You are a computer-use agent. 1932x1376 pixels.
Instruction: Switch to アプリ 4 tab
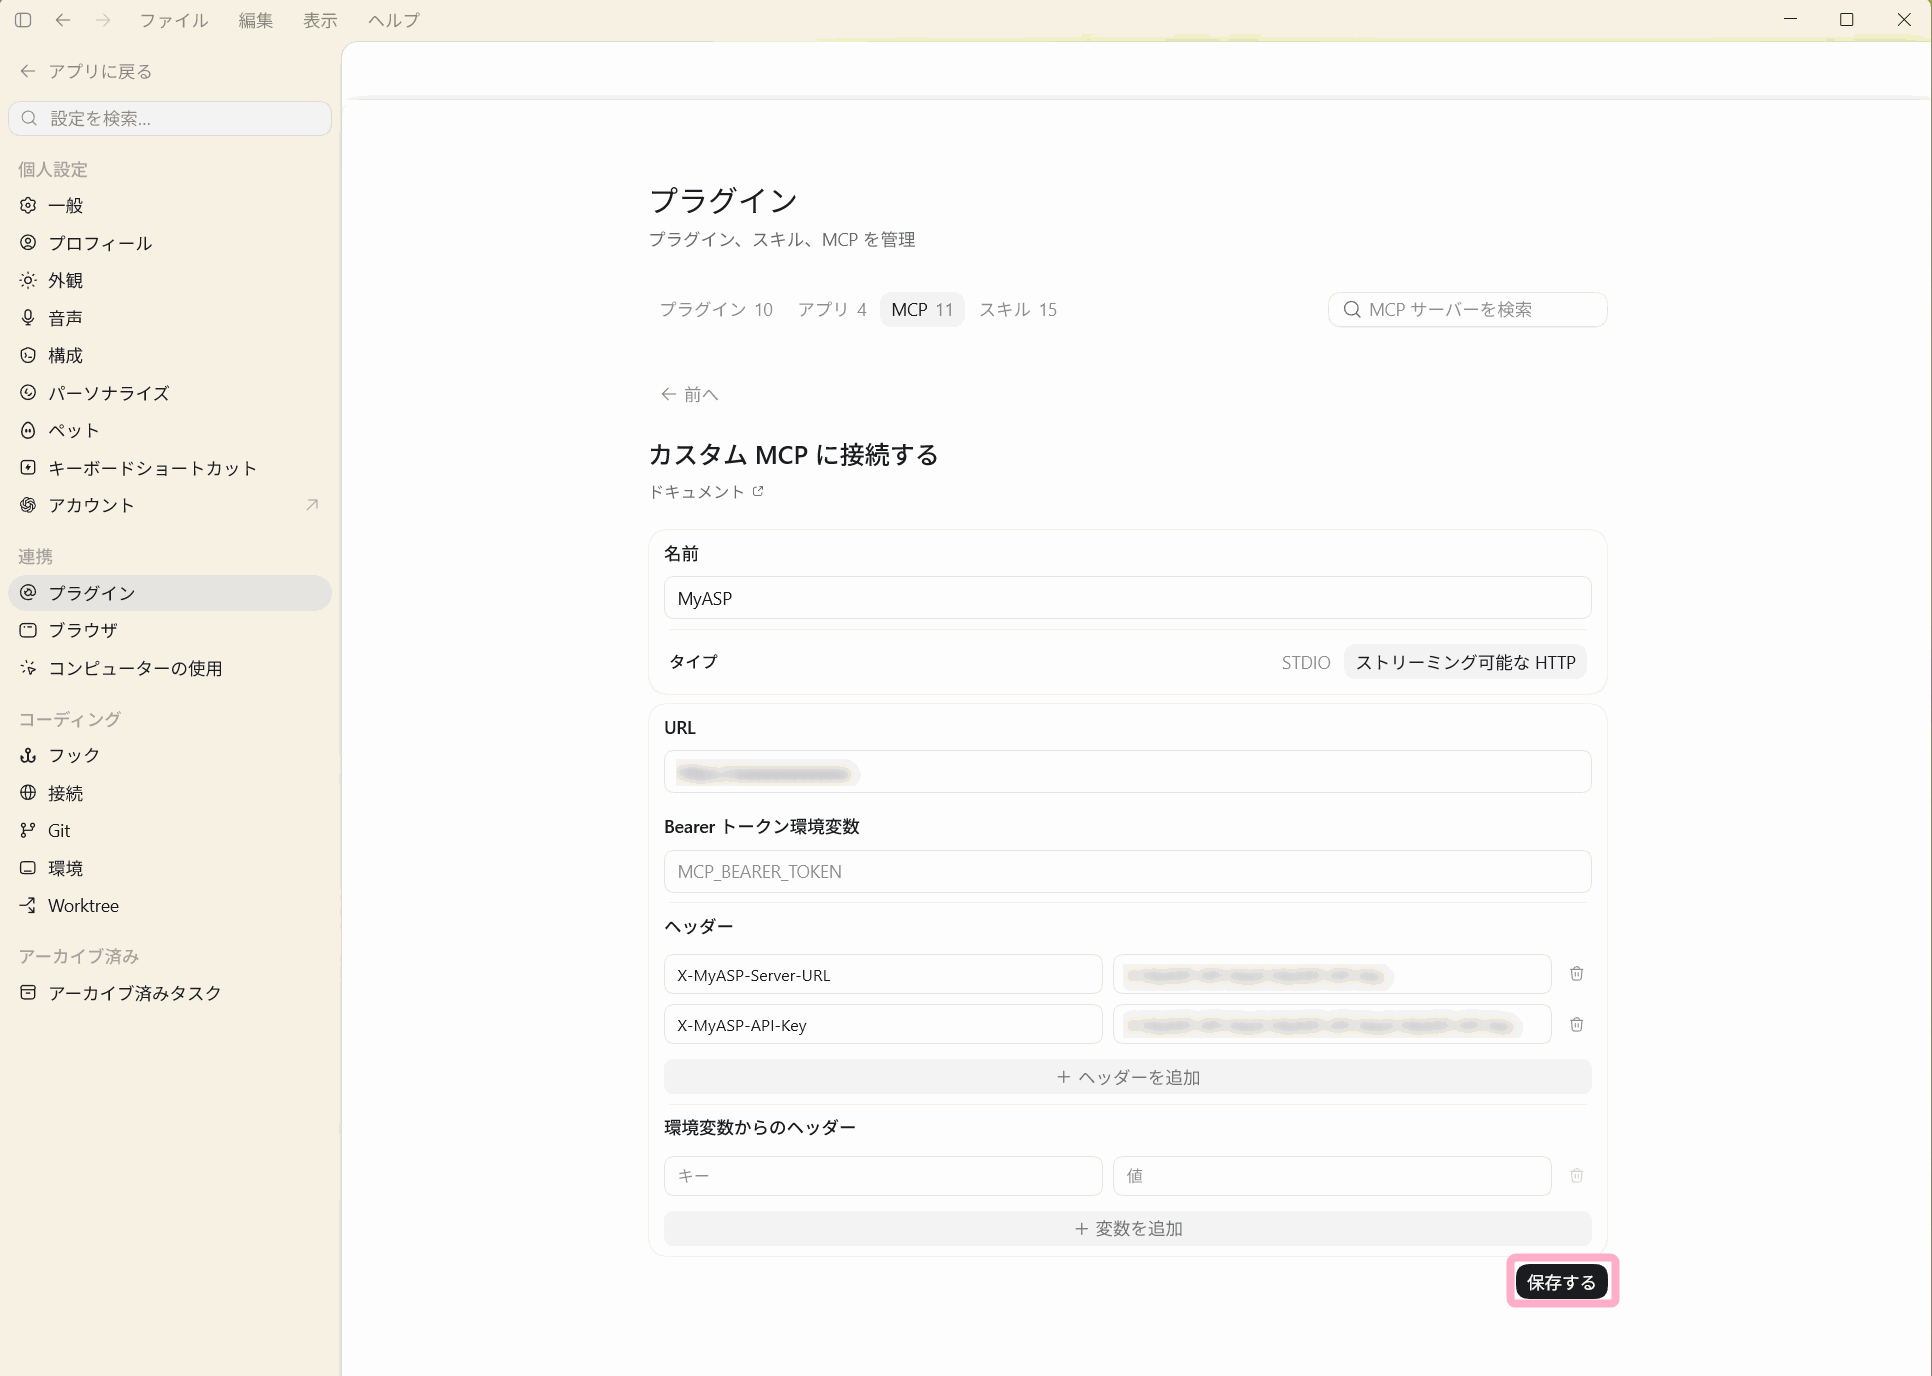[832, 309]
